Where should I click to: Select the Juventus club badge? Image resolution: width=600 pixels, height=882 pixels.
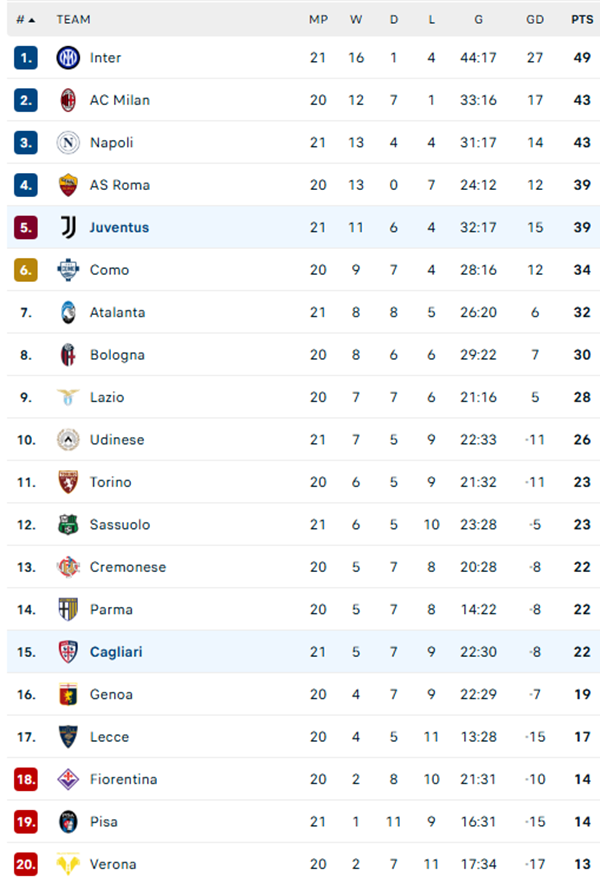click(66, 227)
